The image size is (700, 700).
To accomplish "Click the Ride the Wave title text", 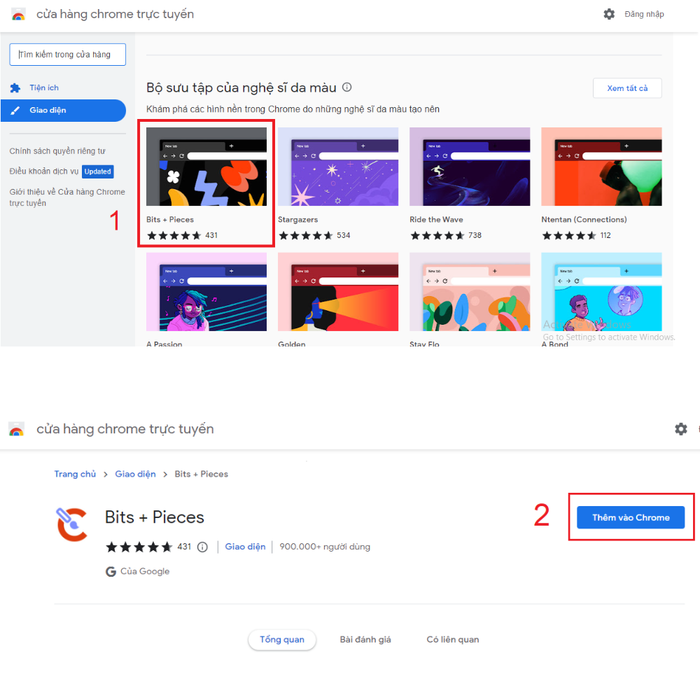I will pyautogui.click(x=436, y=220).
